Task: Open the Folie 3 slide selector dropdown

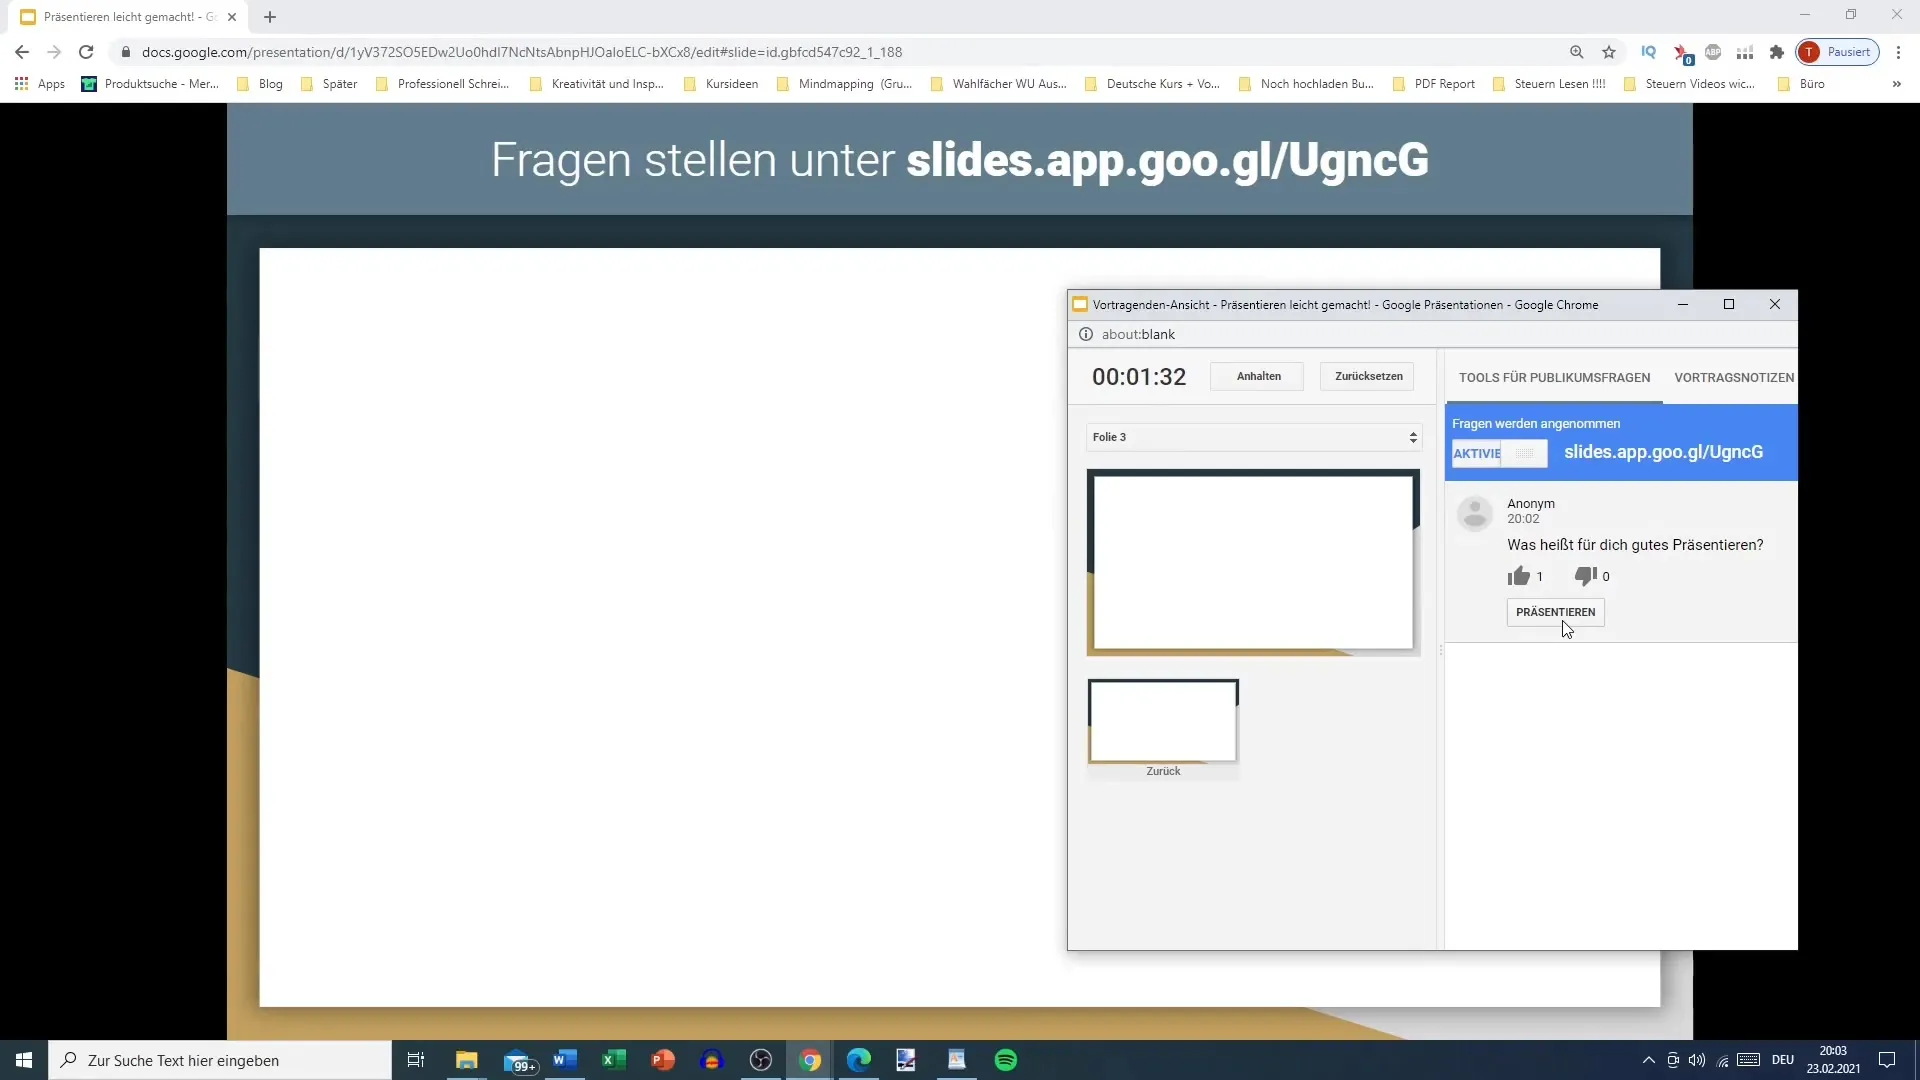Action: 1254,437
